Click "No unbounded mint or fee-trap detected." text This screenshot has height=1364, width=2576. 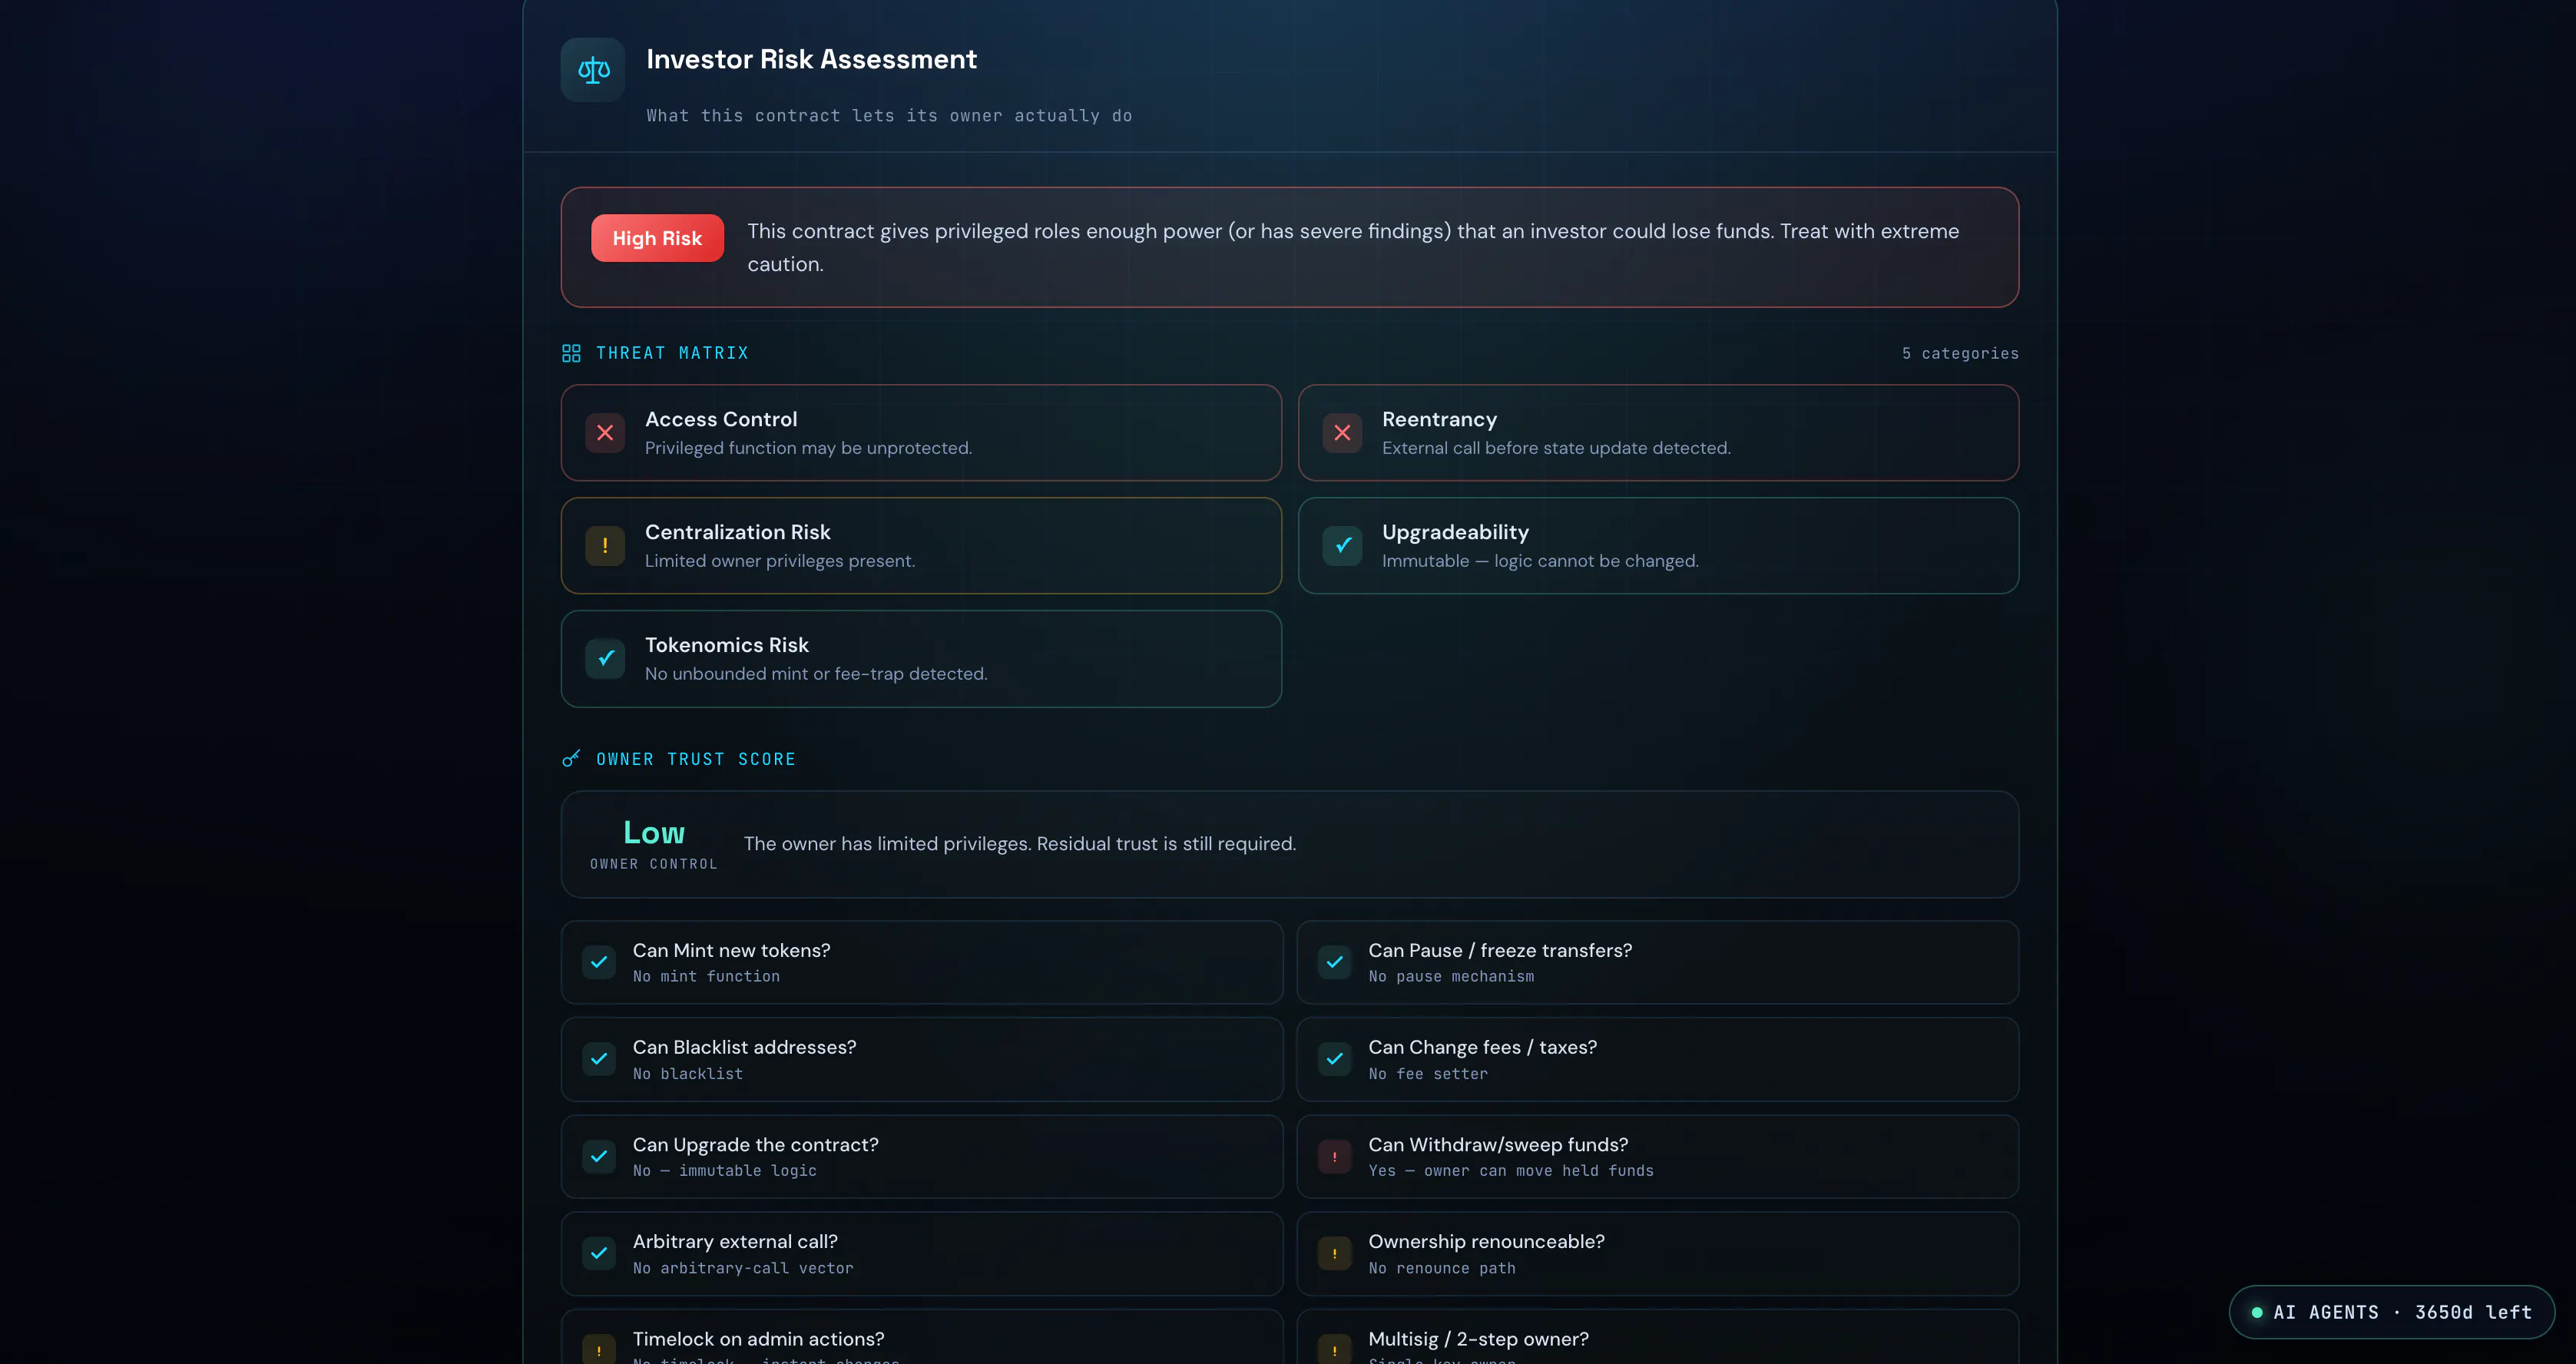(816, 674)
